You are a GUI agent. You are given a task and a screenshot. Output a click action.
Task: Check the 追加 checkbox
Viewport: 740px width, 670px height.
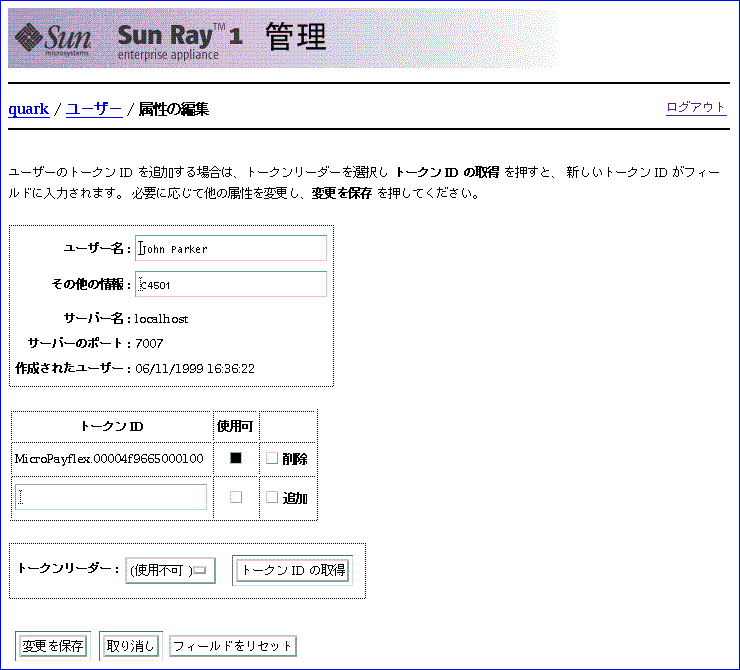pyautogui.click(x=271, y=497)
